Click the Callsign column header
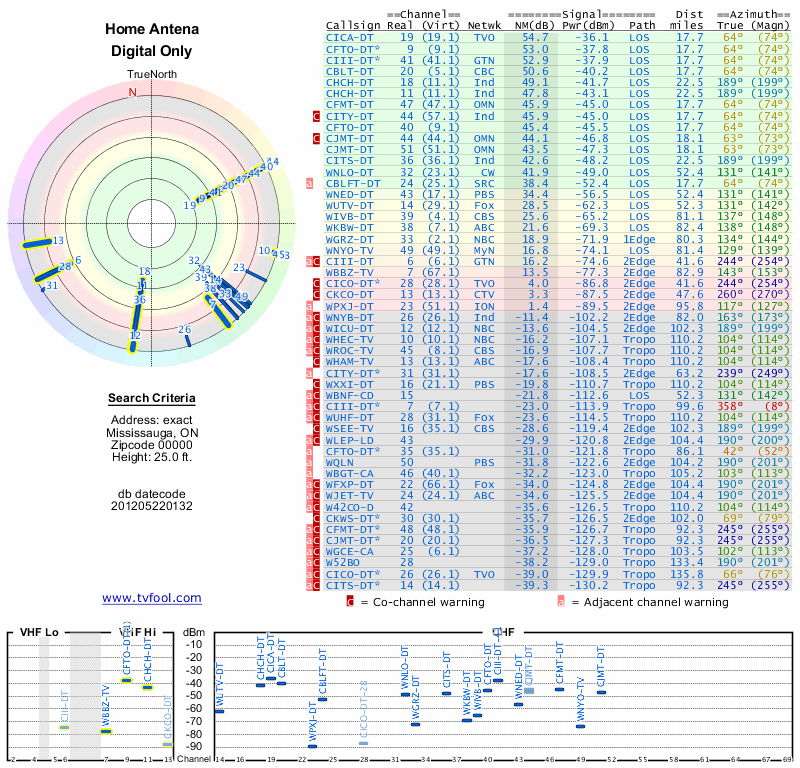800x768 pixels. 353,26
